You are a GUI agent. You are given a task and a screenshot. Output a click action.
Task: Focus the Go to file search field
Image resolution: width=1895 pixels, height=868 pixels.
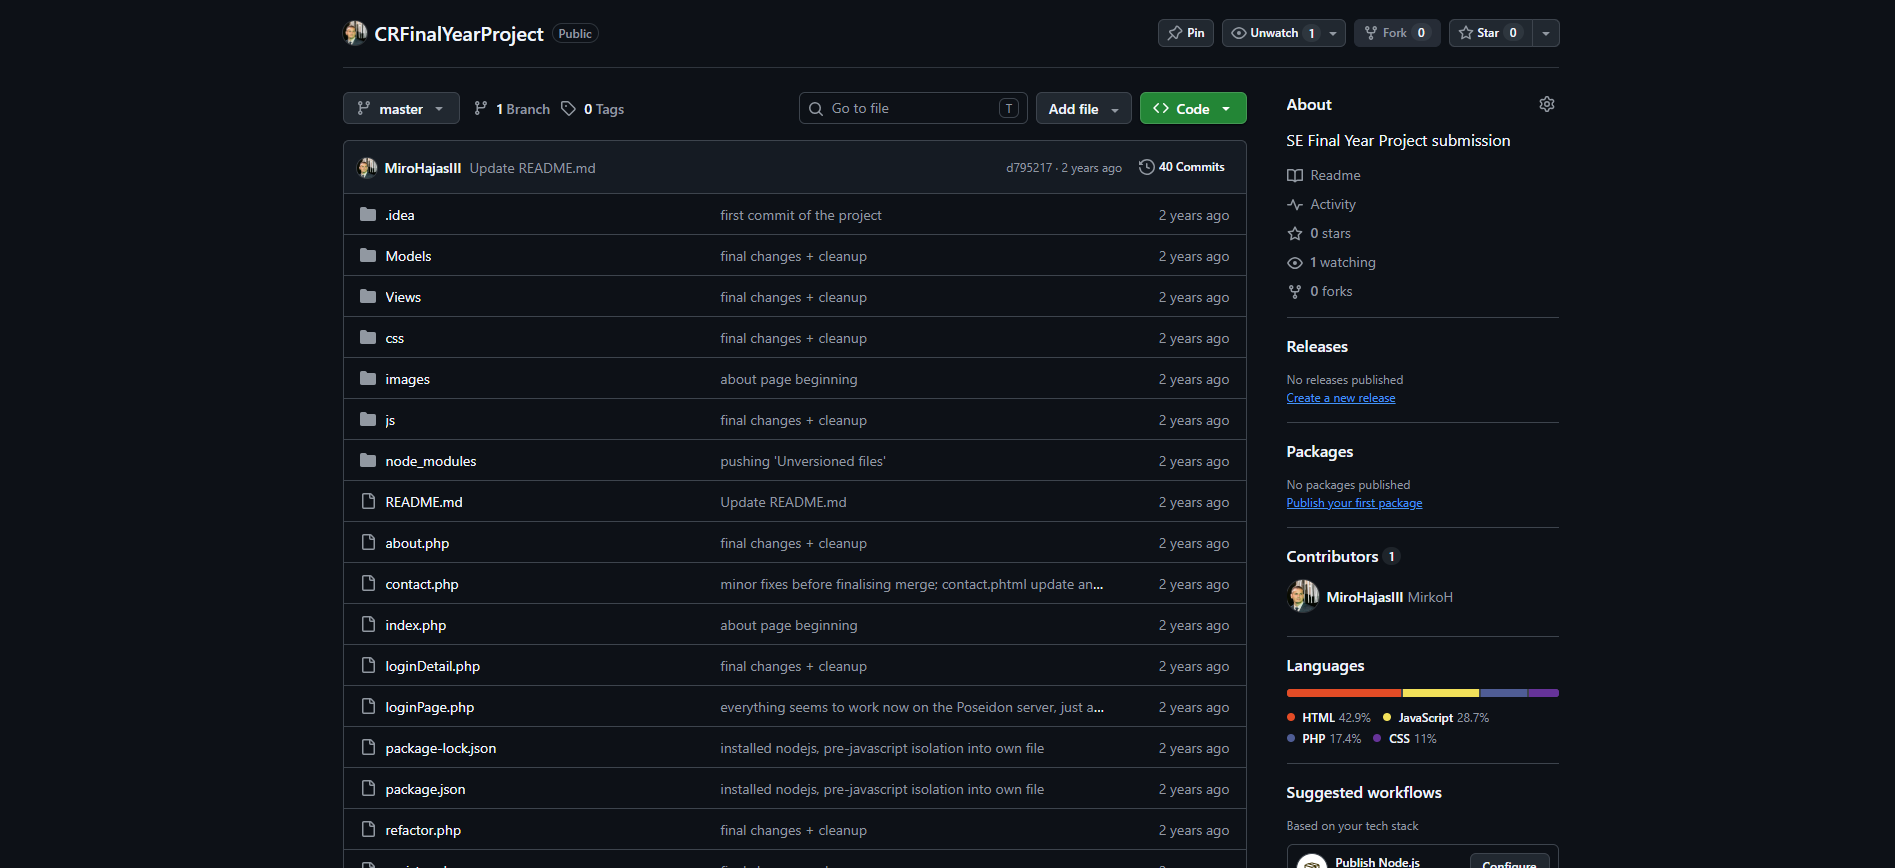point(913,108)
